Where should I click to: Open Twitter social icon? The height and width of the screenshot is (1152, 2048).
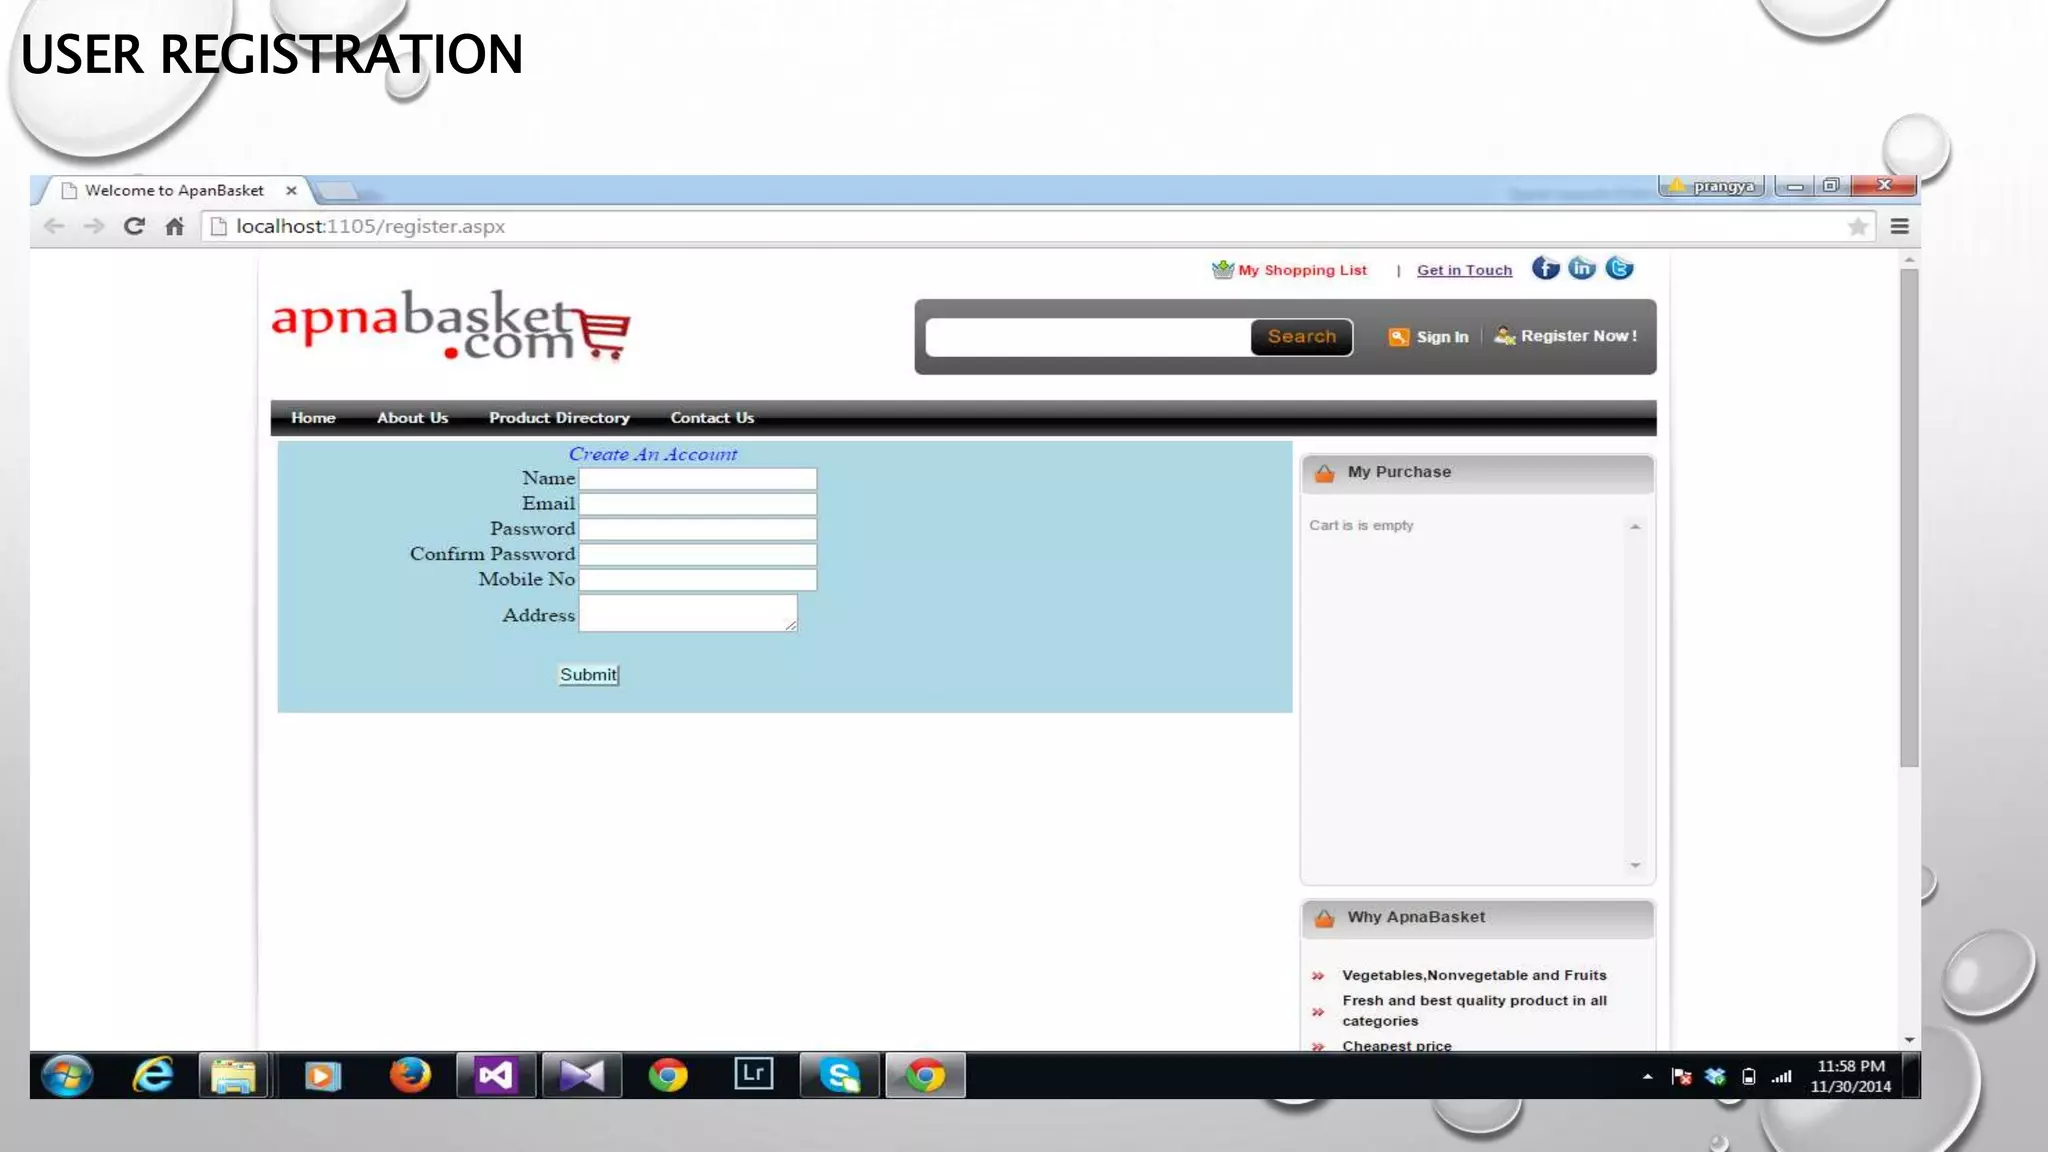click(x=1620, y=268)
